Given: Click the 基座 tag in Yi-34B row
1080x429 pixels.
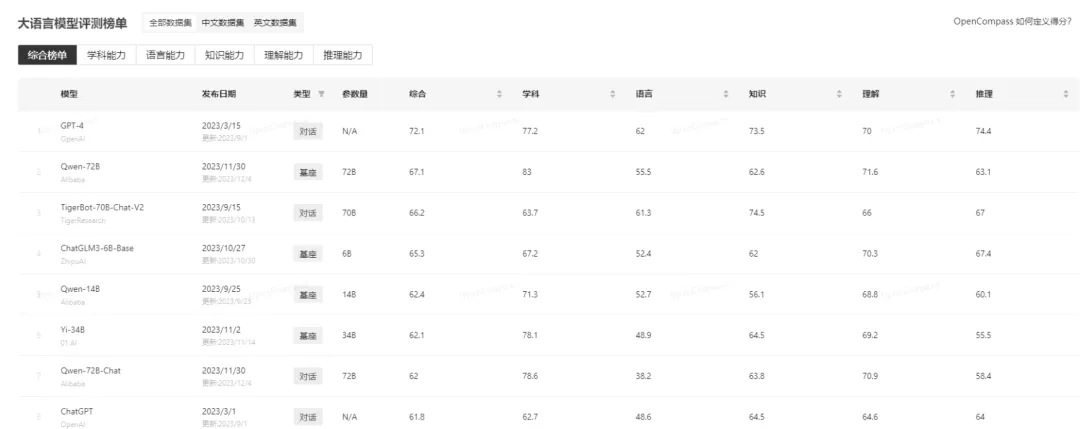Looking at the screenshot, I should click(x=308, y=335).
